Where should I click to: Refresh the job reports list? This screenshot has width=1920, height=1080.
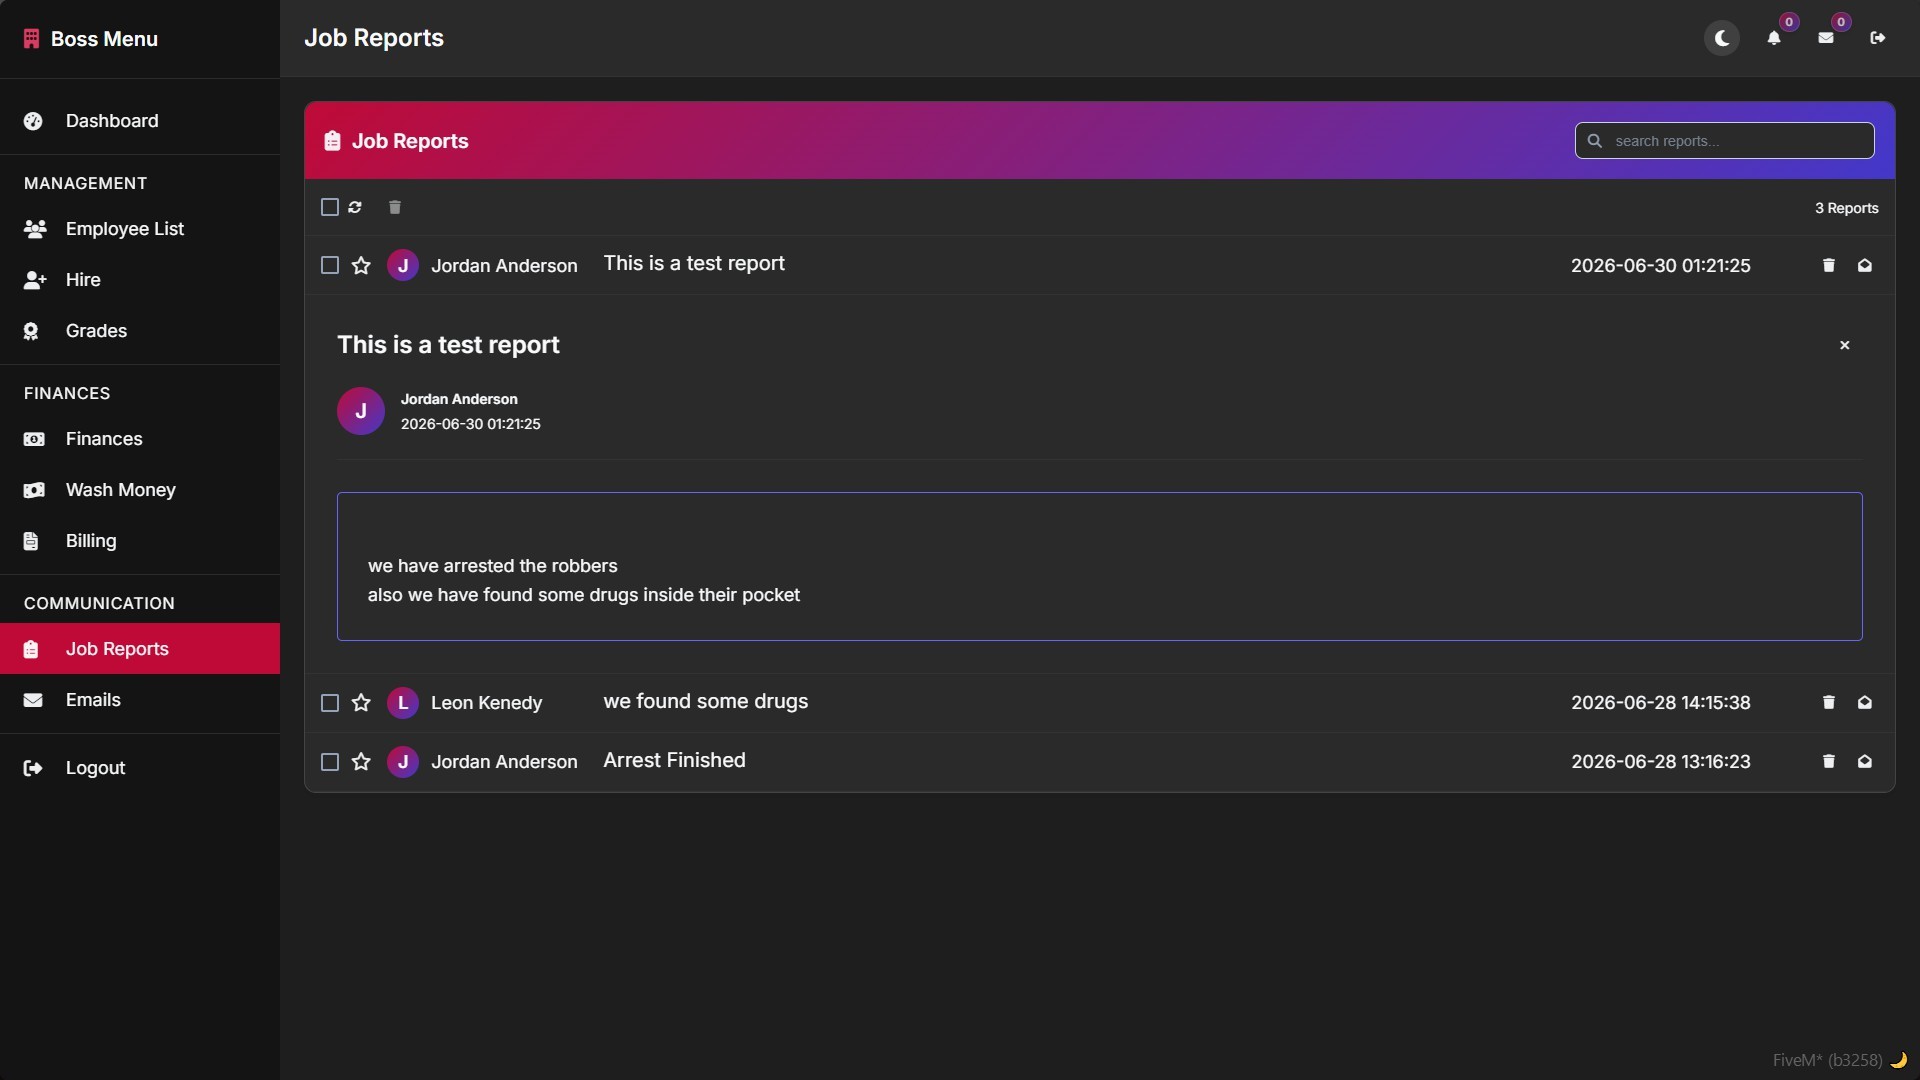click(x=355, y=207)
